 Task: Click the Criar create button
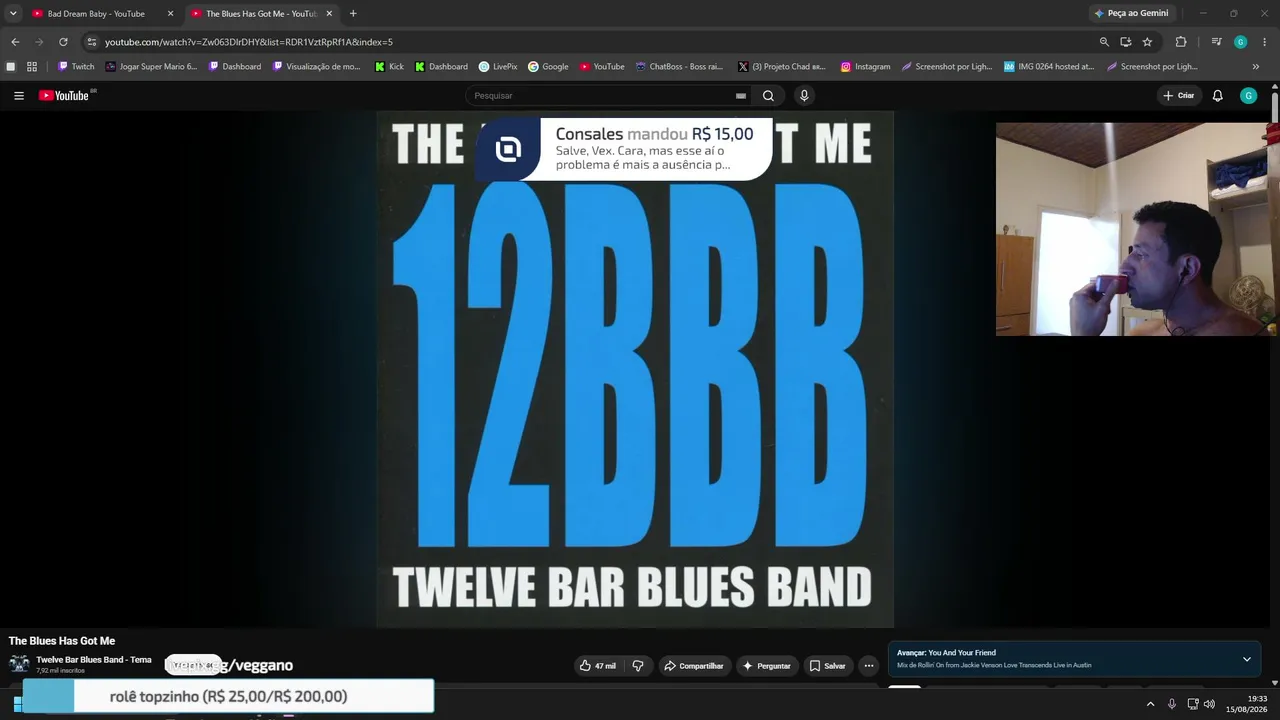[1178, 96]
